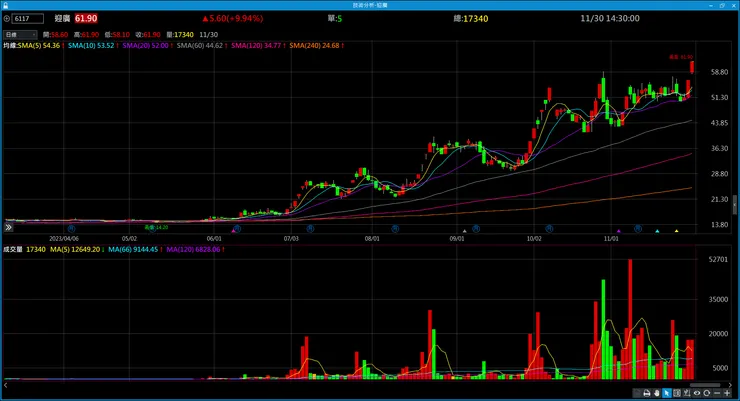Click the vertical scrollbar handle at right edge
The width and height of the screenshot is (740, 401).
click(735, 205)
